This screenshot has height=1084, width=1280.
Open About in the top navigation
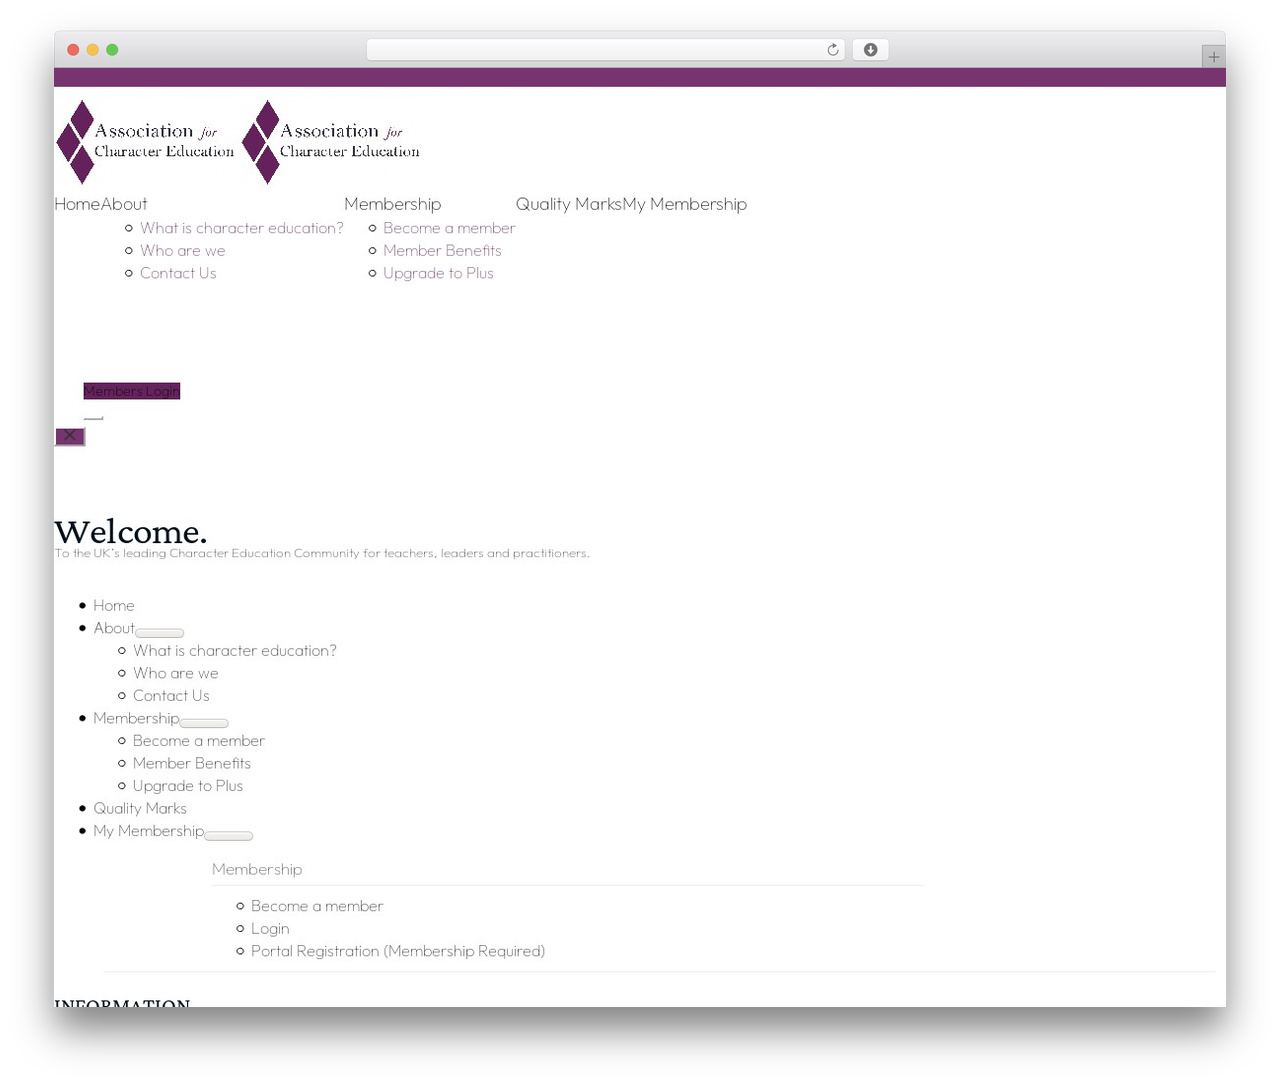124,204
